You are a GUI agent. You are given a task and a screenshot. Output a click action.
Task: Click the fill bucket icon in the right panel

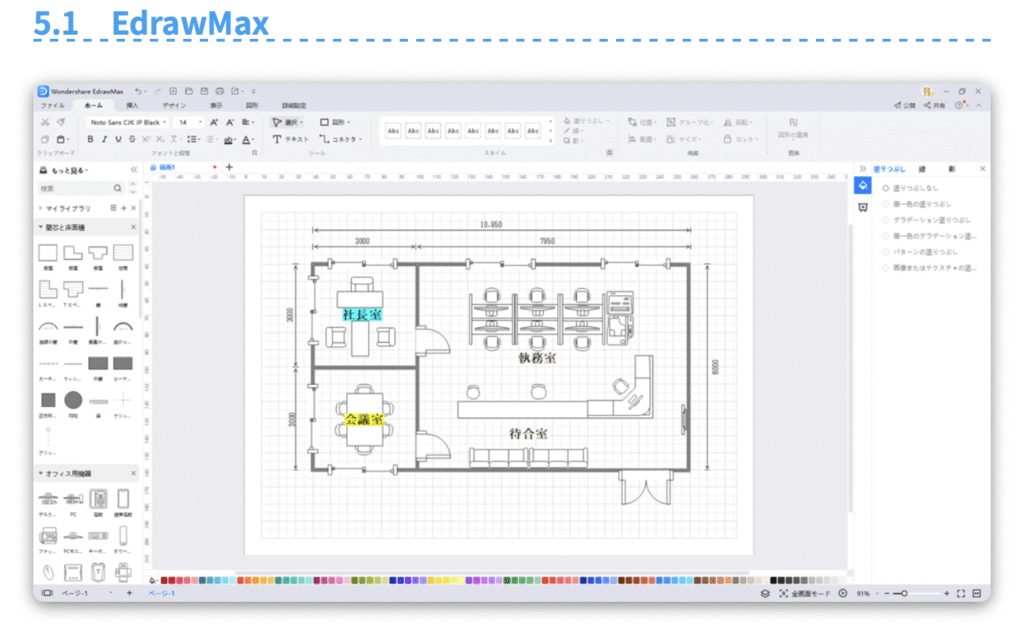pos(863,185)
